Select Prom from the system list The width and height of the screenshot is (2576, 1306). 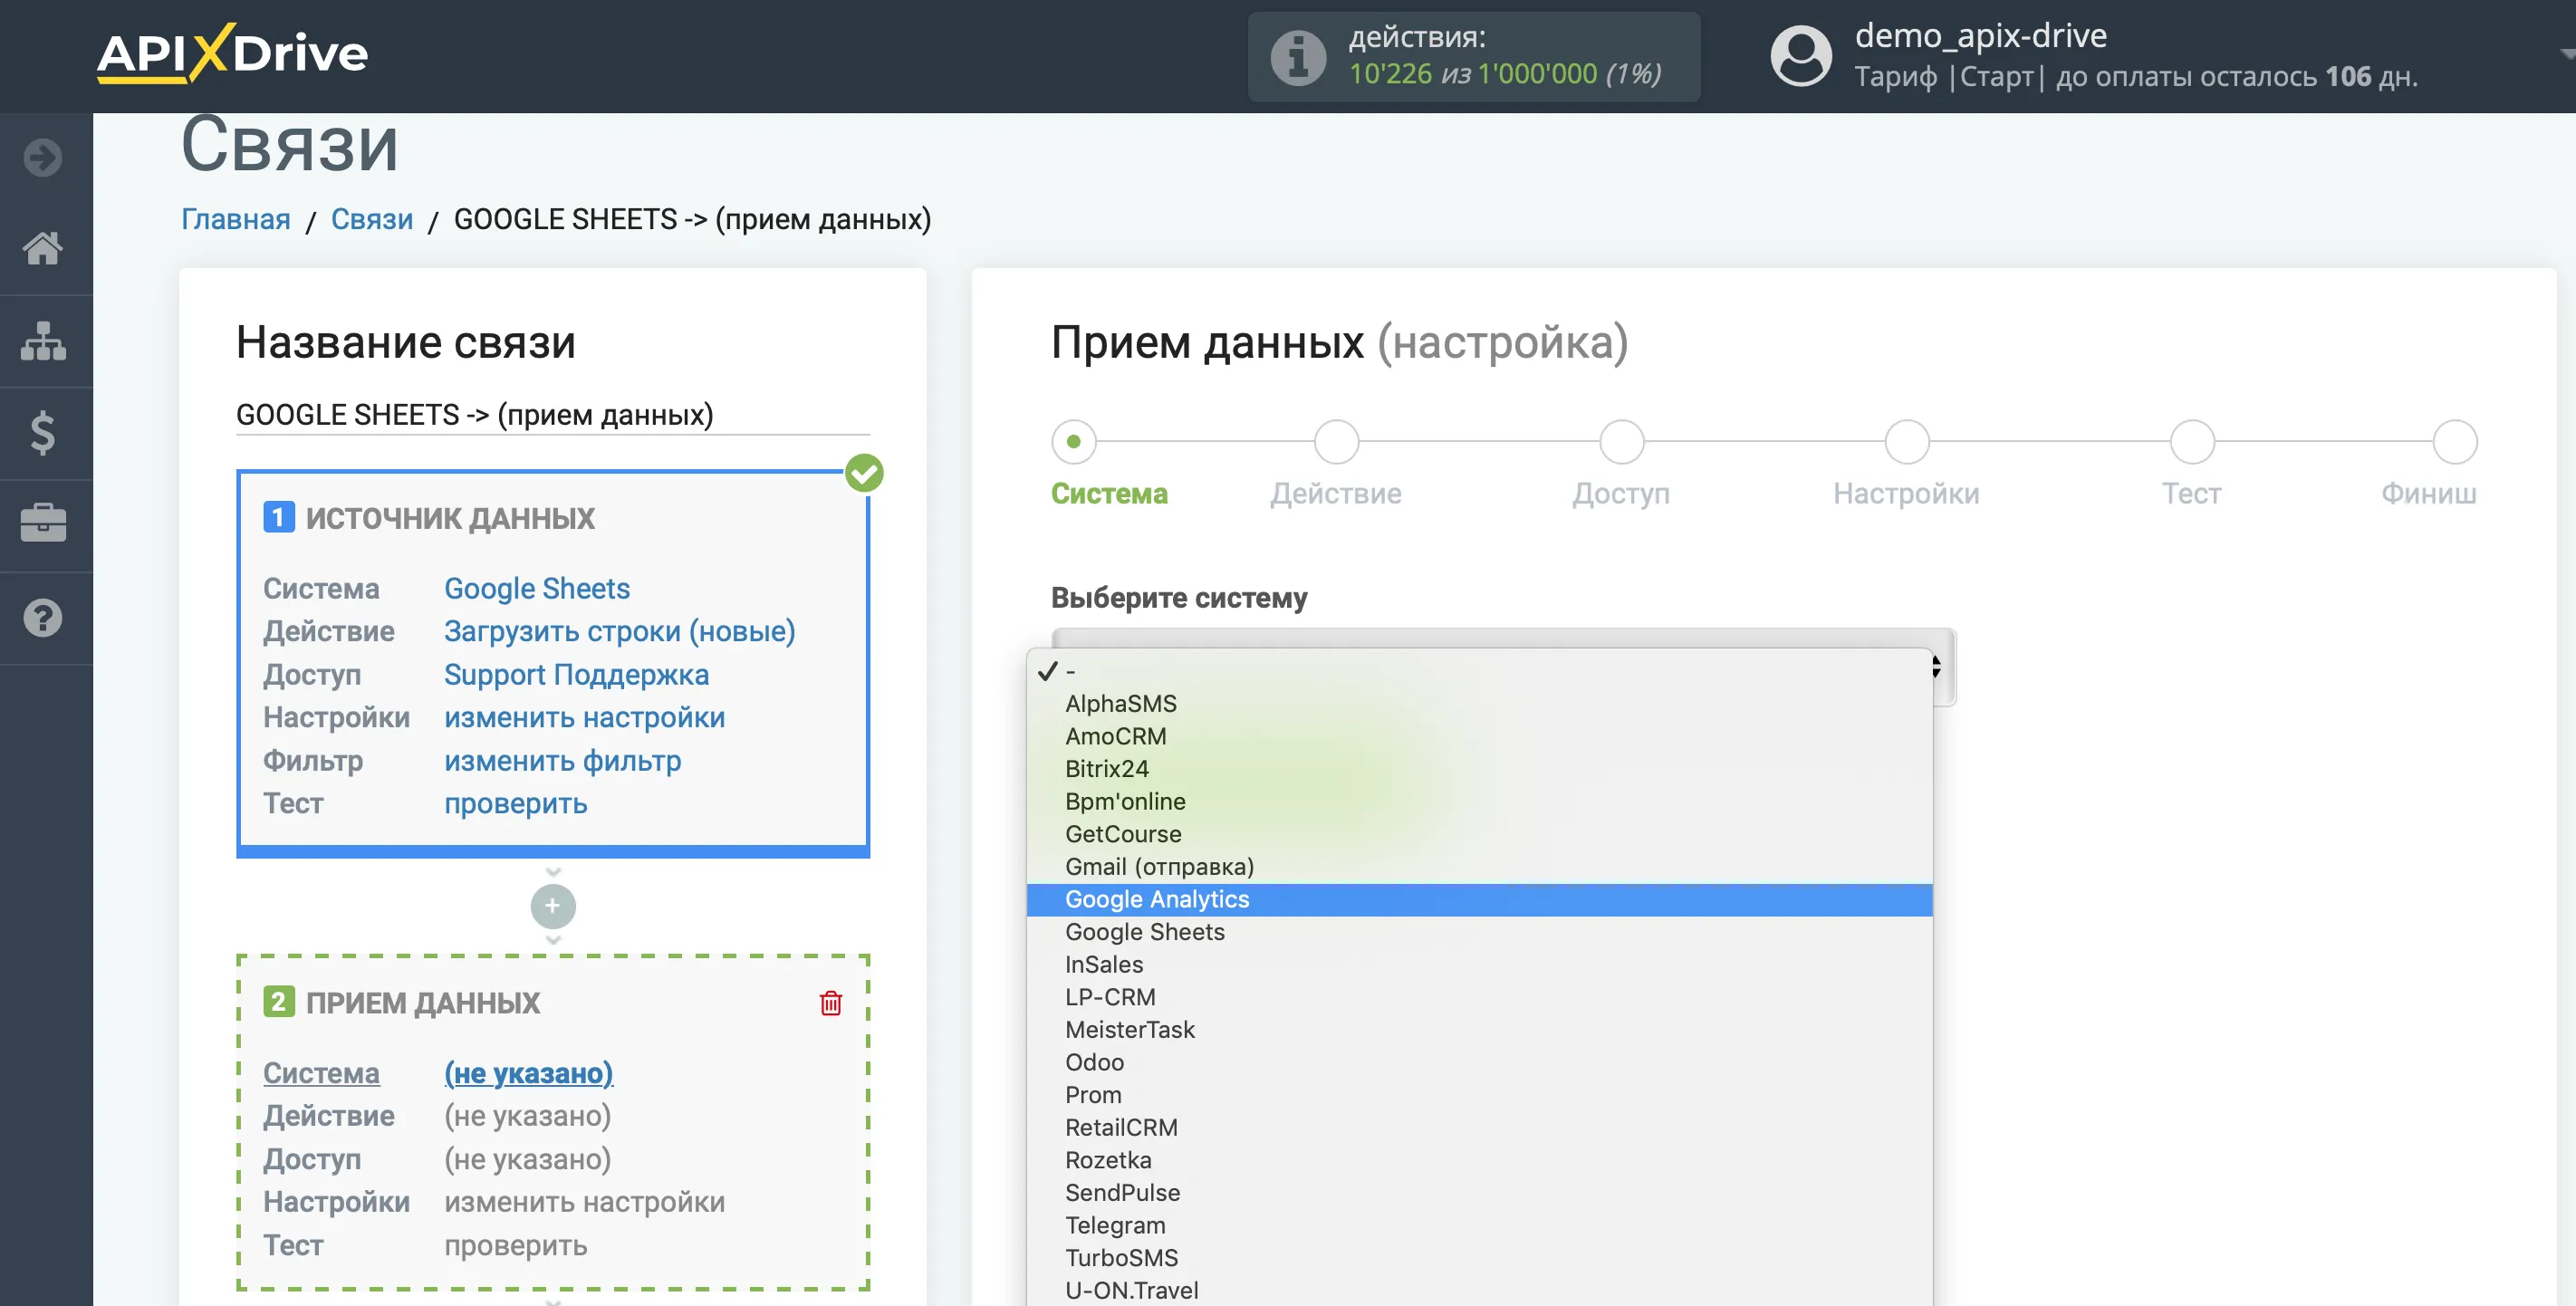click(1479, 1095)
